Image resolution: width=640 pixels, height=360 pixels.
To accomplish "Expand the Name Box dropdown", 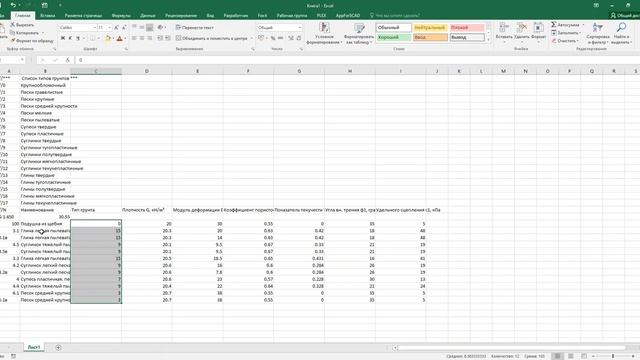I will (22, 60).
